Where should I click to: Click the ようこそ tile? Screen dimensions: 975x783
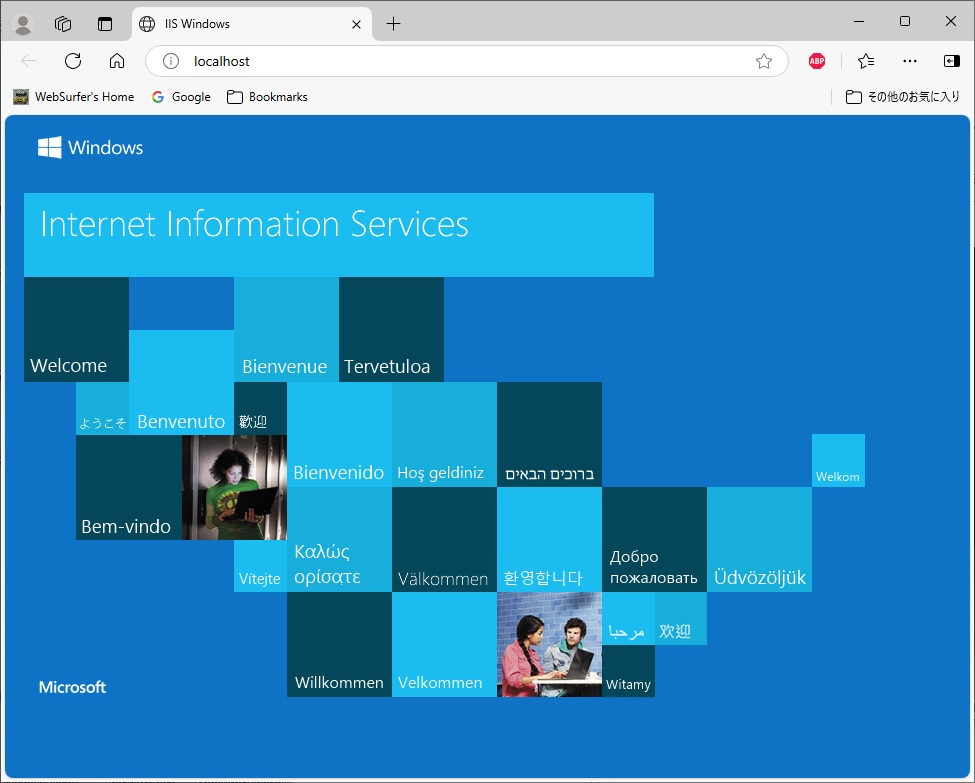(x=103, y=409)
